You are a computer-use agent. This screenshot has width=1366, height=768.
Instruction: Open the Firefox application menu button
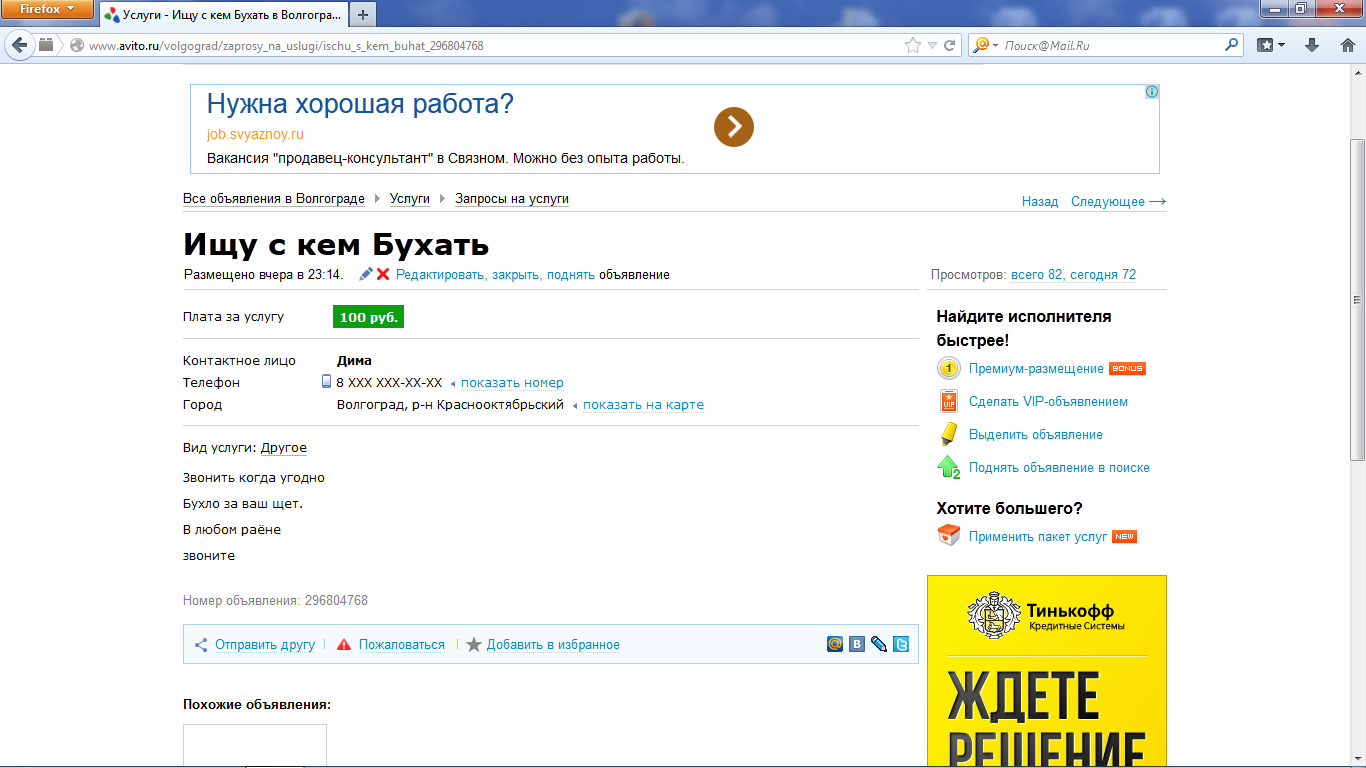point(47,9)
